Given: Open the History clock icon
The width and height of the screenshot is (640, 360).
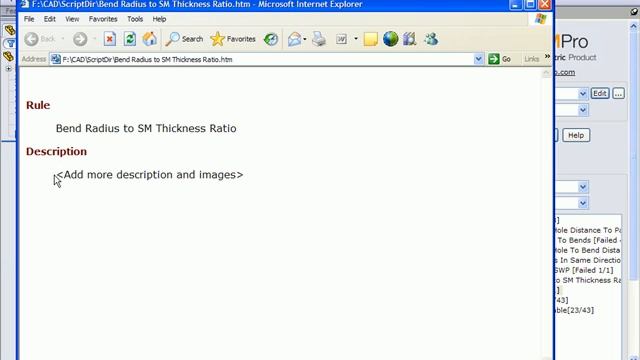Looking at the screenshot, I should (x=271, y=39).
